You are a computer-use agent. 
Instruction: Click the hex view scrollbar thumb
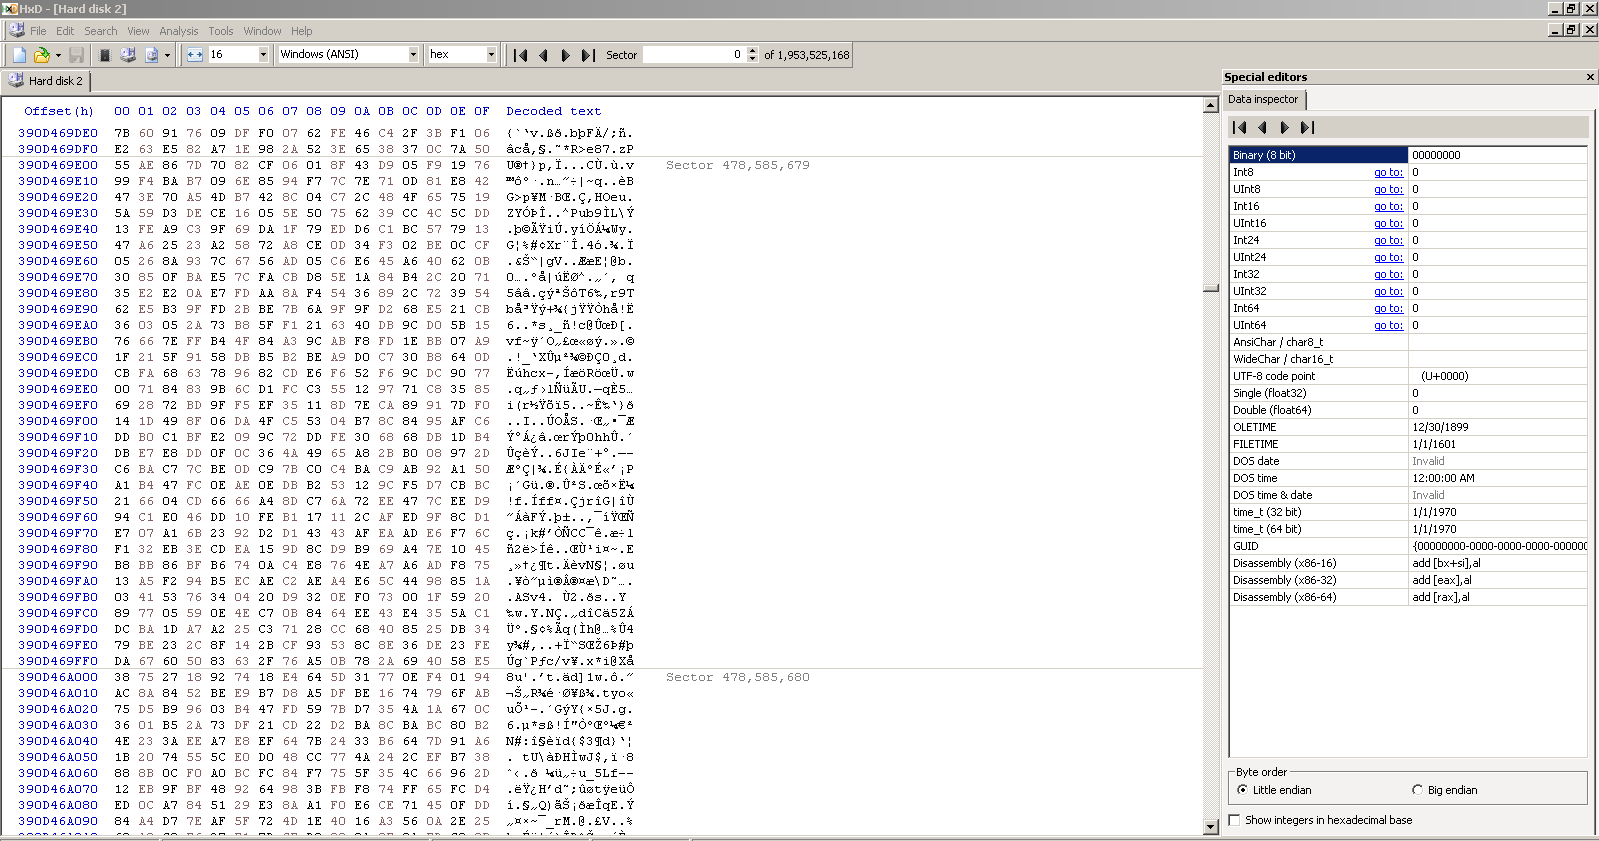(x=1211, y=288)
